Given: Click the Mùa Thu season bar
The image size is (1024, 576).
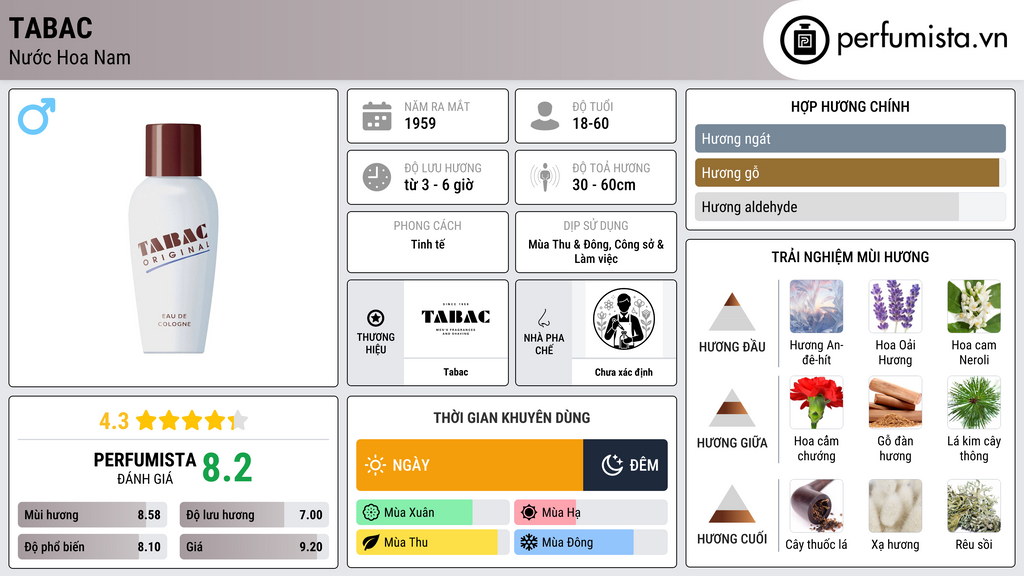Looking at the screenshot, I should coord(432,542).
